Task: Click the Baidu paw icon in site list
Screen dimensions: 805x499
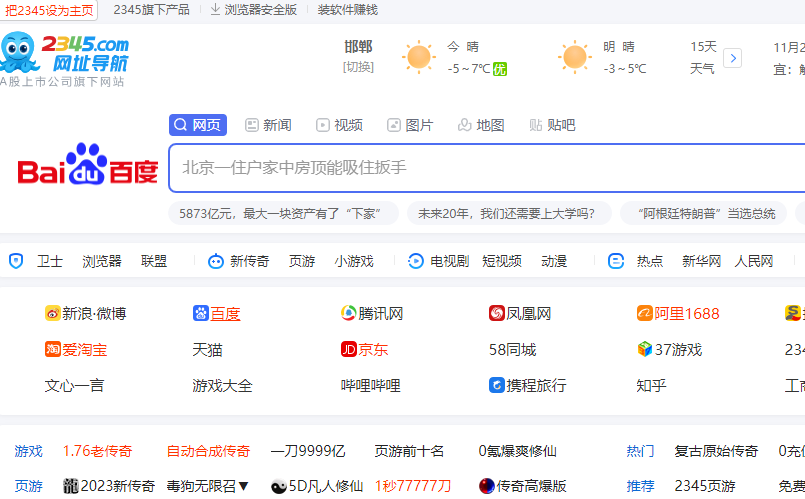Action: tap(200, 313)
